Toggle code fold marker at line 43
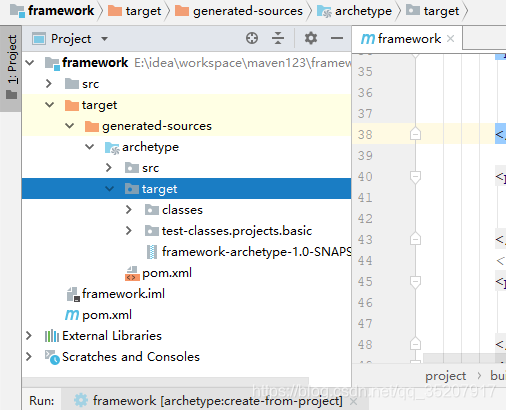Image resolution: width=506 pixels, height=410 pixels. pos(415,239)
